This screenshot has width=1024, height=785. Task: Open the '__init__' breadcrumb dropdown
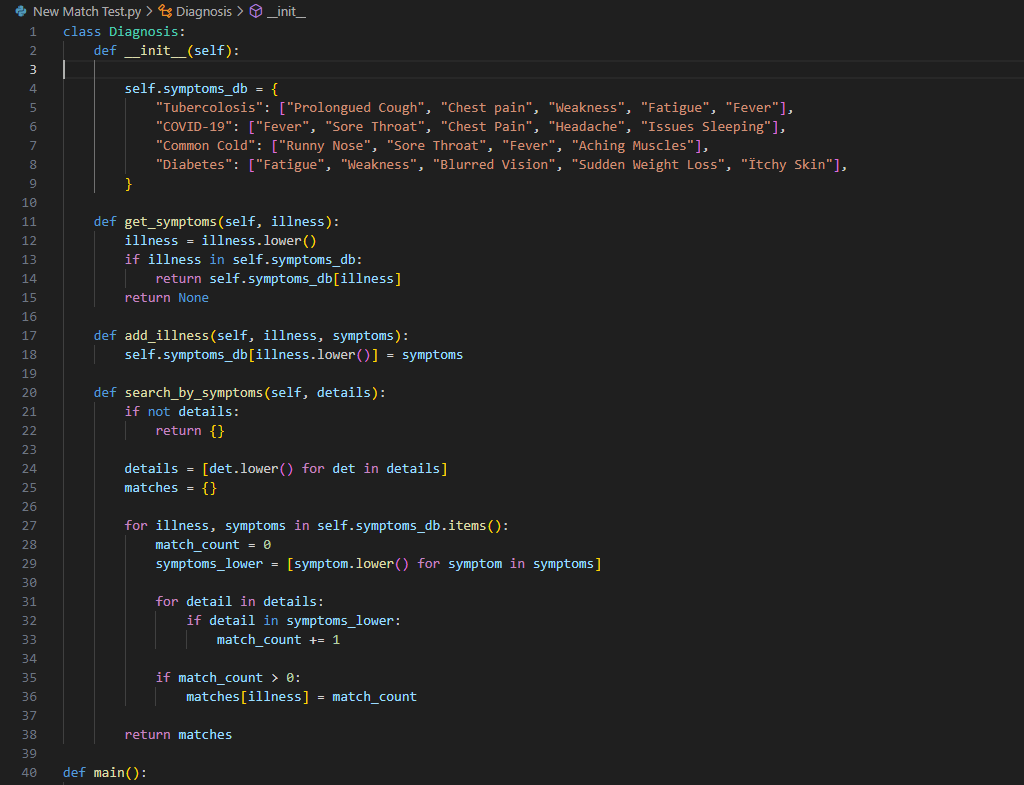pyautogui.click(x=286, y=12)
